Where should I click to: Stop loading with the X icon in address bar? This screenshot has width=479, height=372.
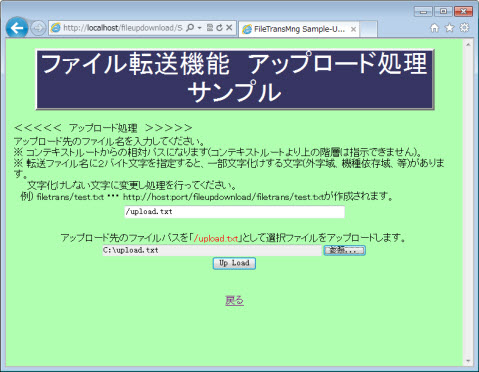[x=229, y=28]
